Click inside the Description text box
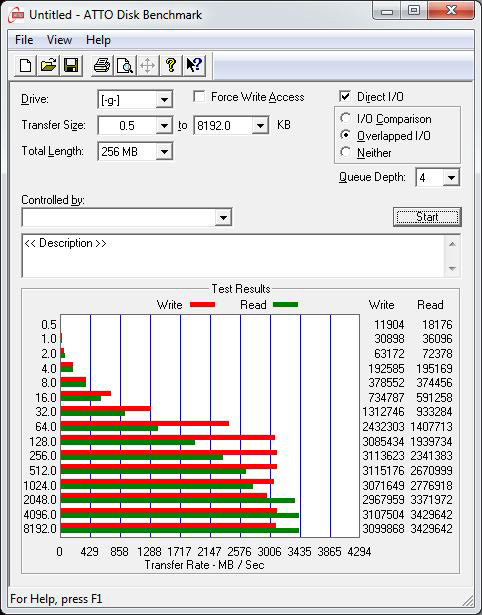Image resolution: width=482 pixels, height=615 pixels. [x=234, y=256]
